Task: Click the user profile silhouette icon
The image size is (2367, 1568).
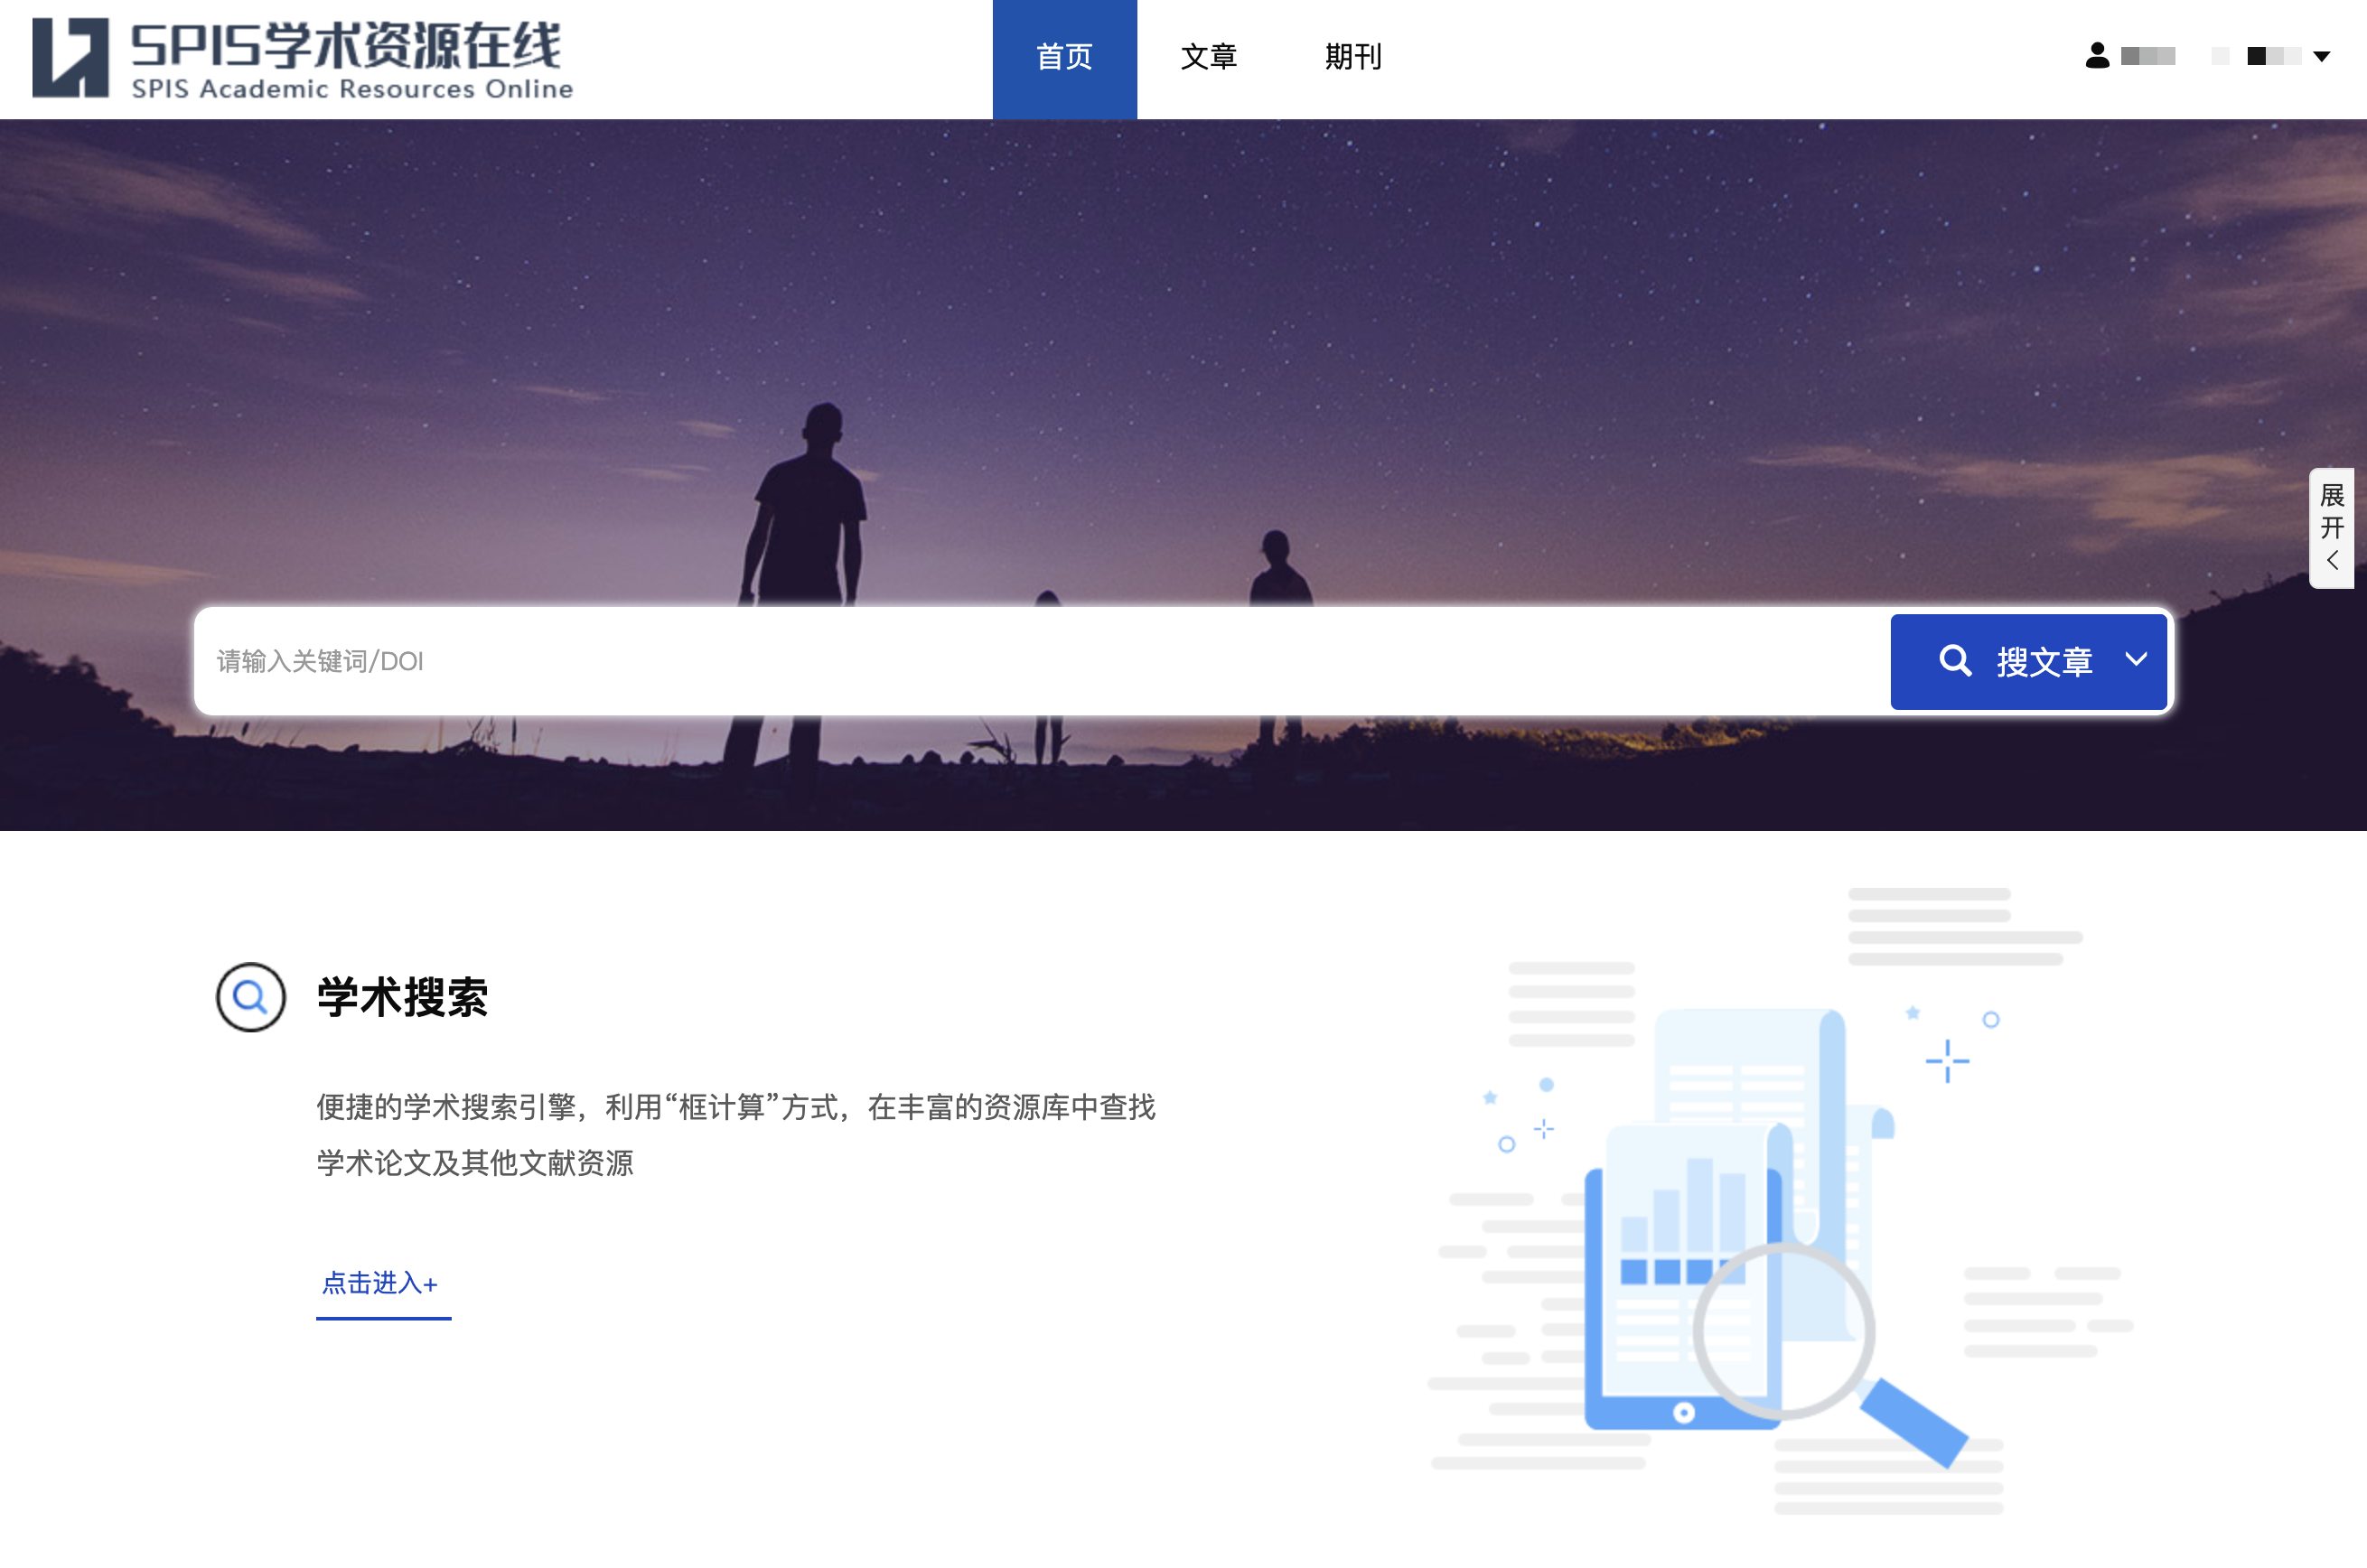Action: click(2097, 56)
